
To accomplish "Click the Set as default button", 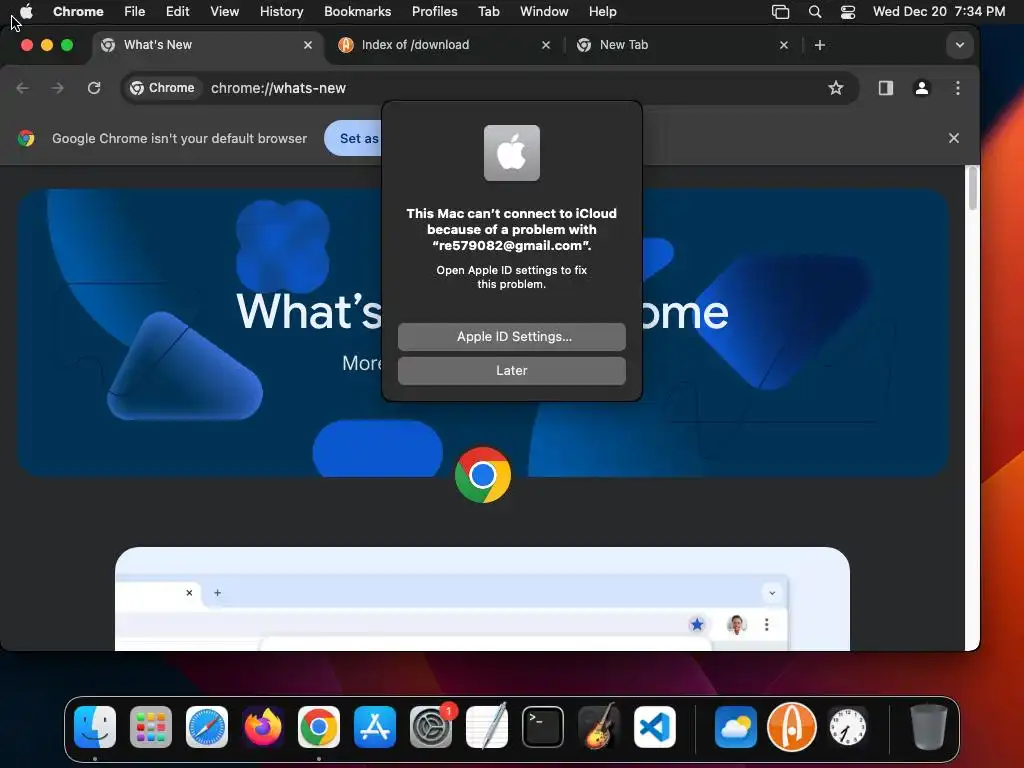I will point(353,138).
